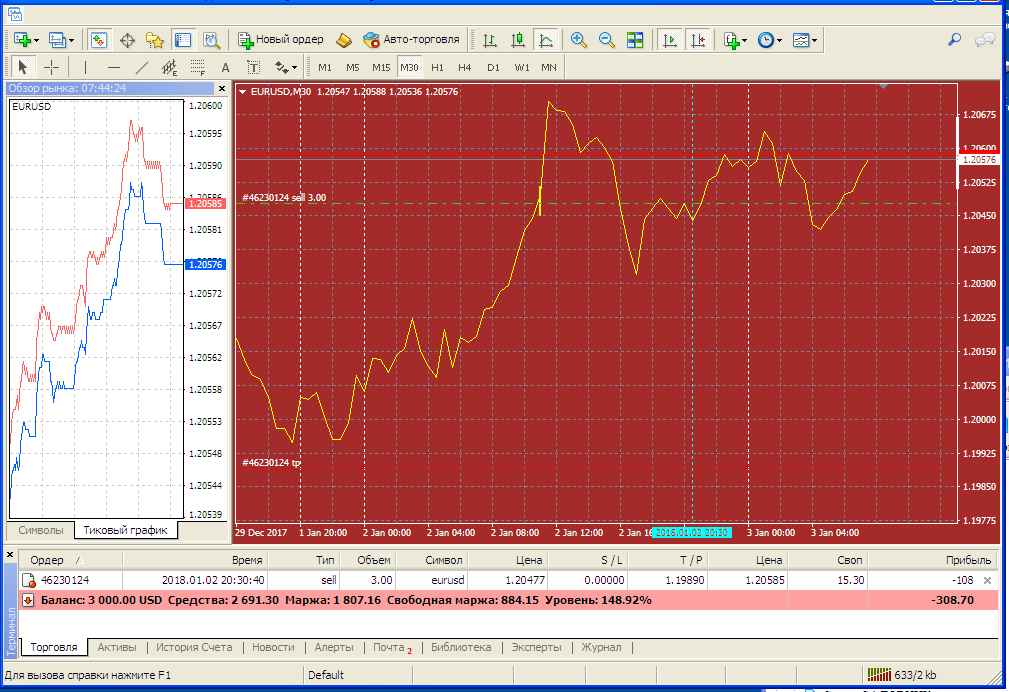Switch to M5 timeframe
This screenshot has height=692, width=1009.
(353, 67)
